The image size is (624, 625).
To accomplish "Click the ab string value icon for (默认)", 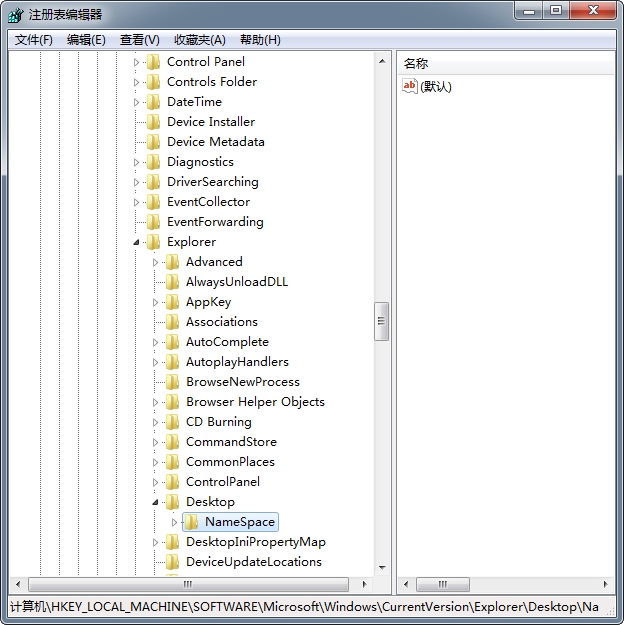I will click(x=409, y=86).
